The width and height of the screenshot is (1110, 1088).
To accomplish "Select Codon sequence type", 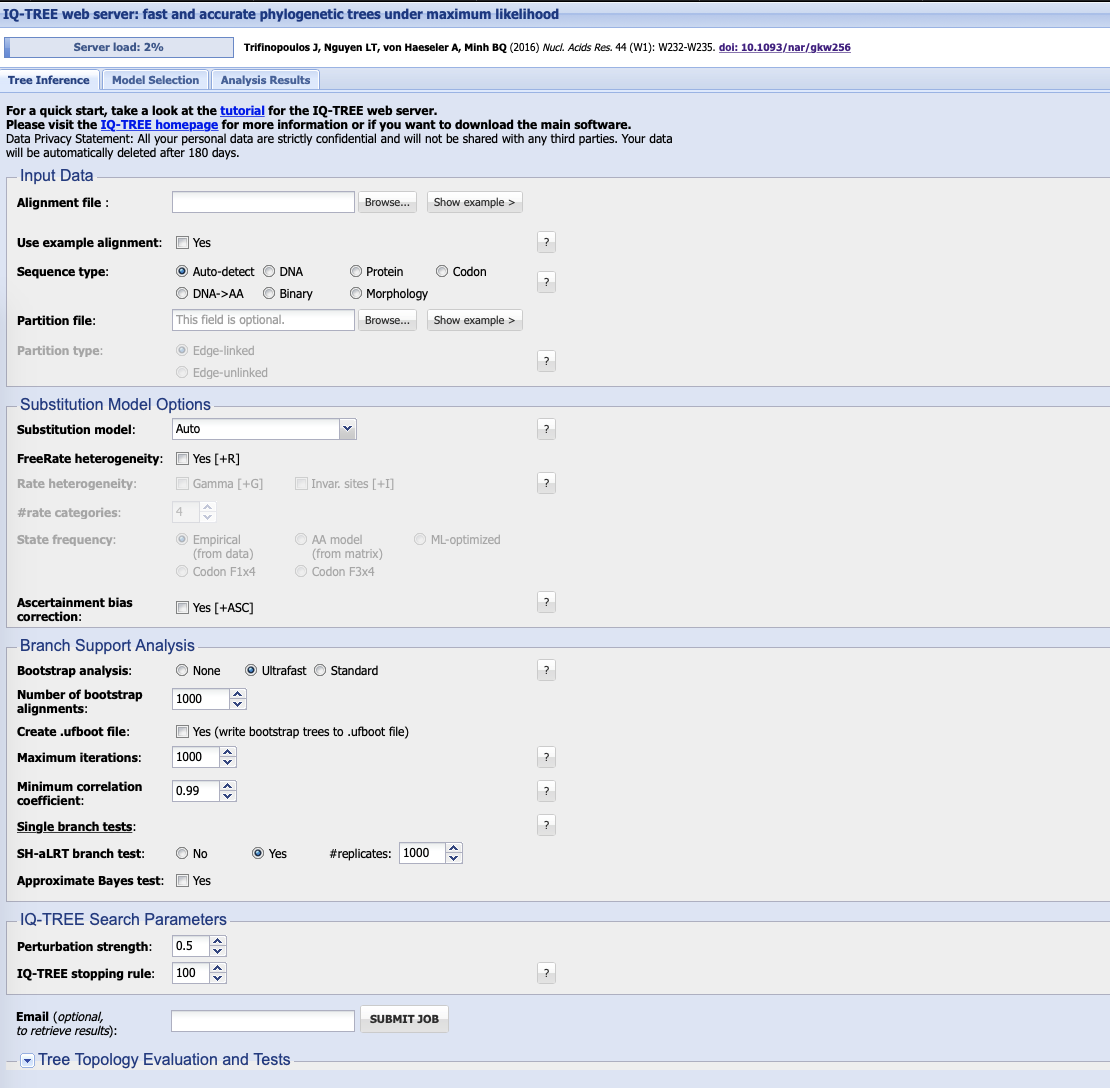I will 442,271.
